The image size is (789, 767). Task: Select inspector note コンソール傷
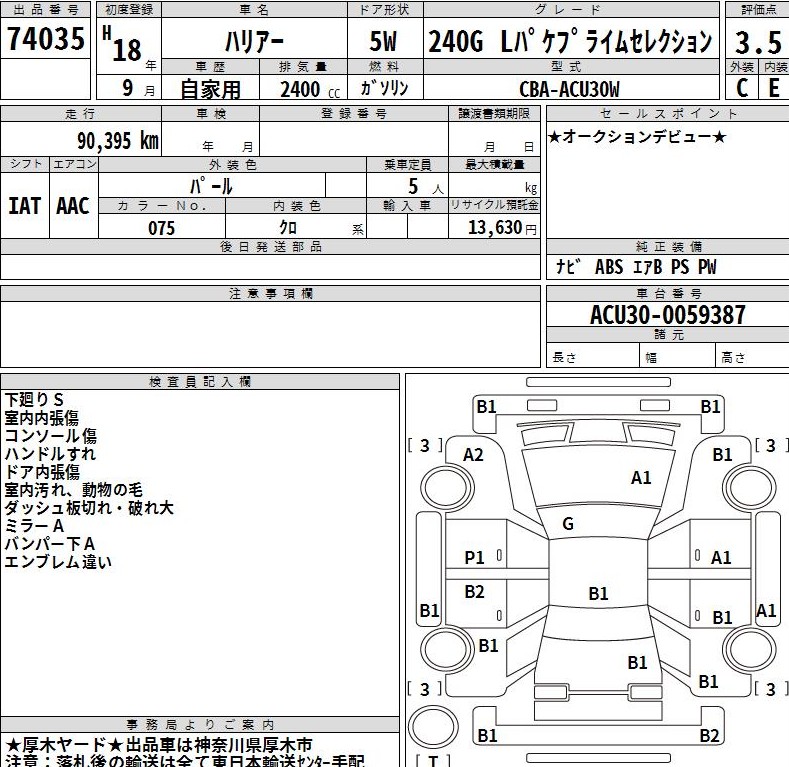pyautogui.click(x=50, y=436)
